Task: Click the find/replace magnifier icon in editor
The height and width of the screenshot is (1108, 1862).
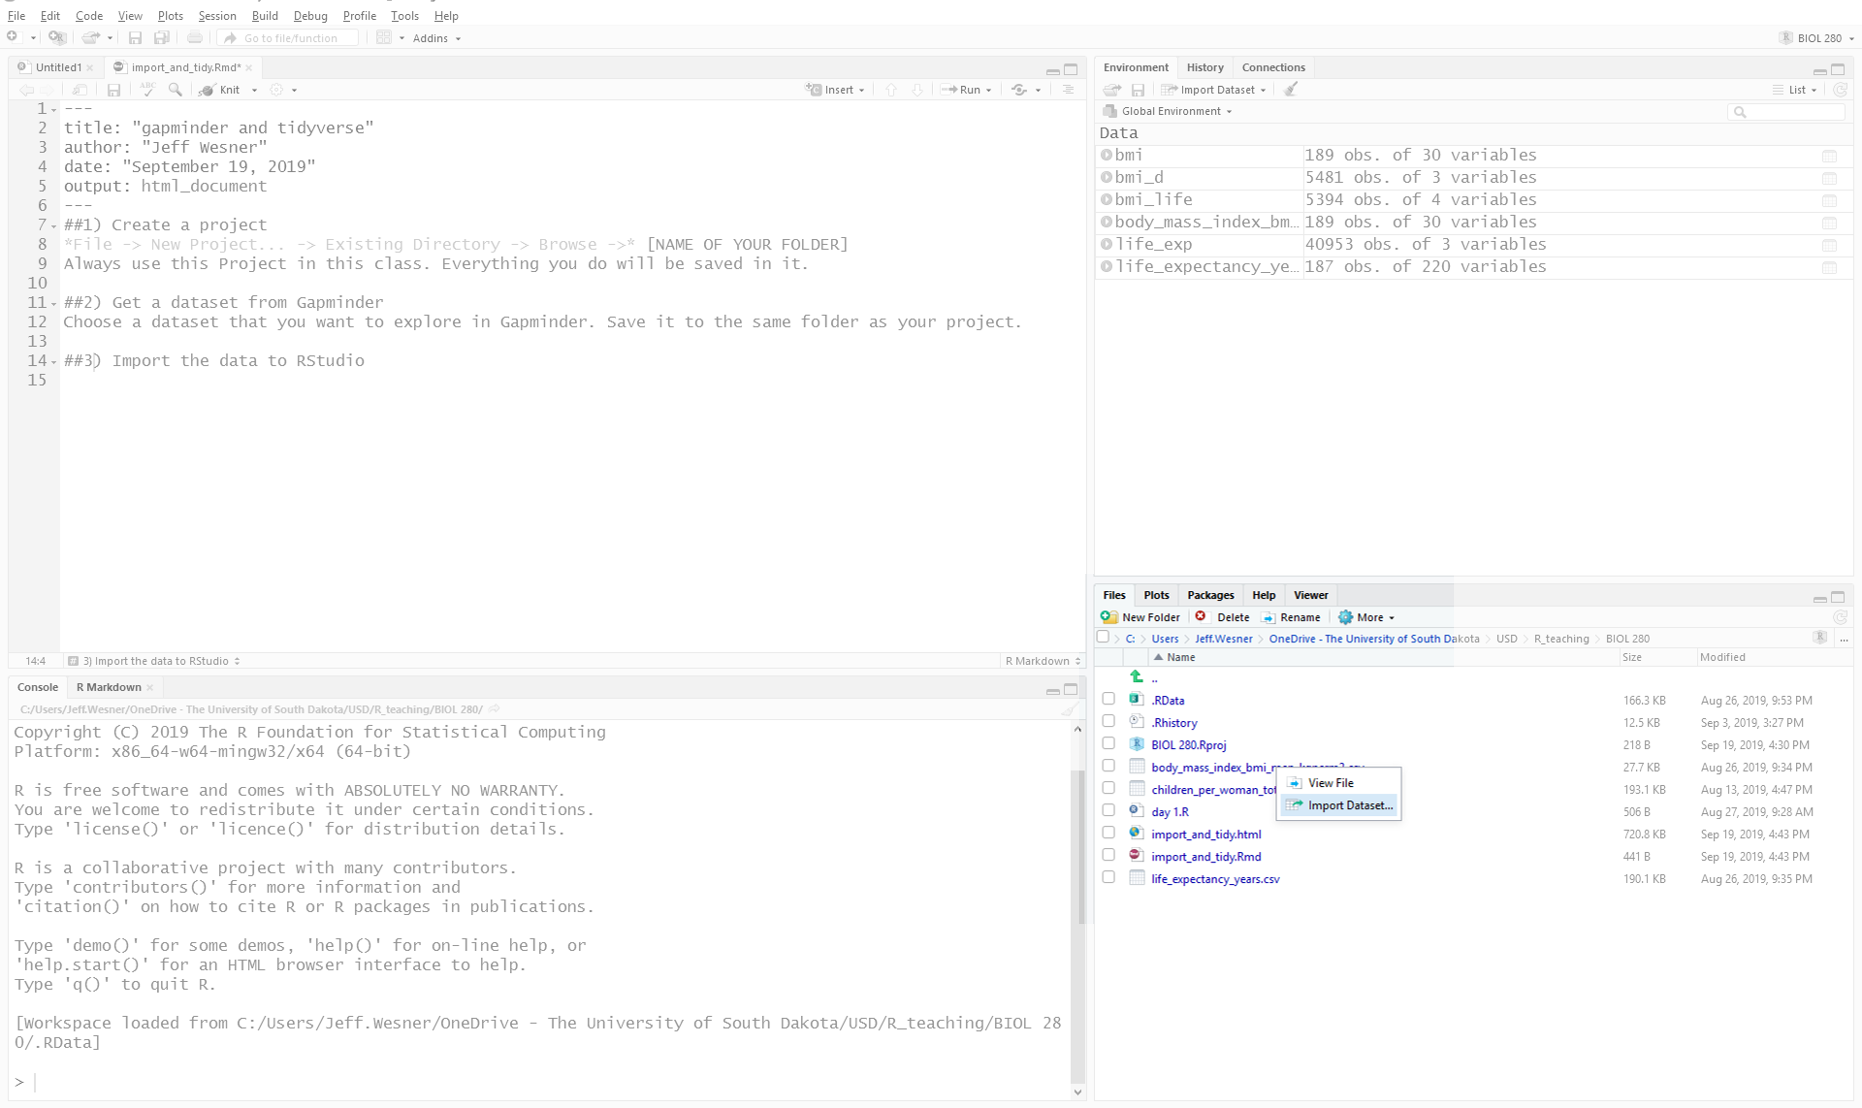Action: click(175, 90)
